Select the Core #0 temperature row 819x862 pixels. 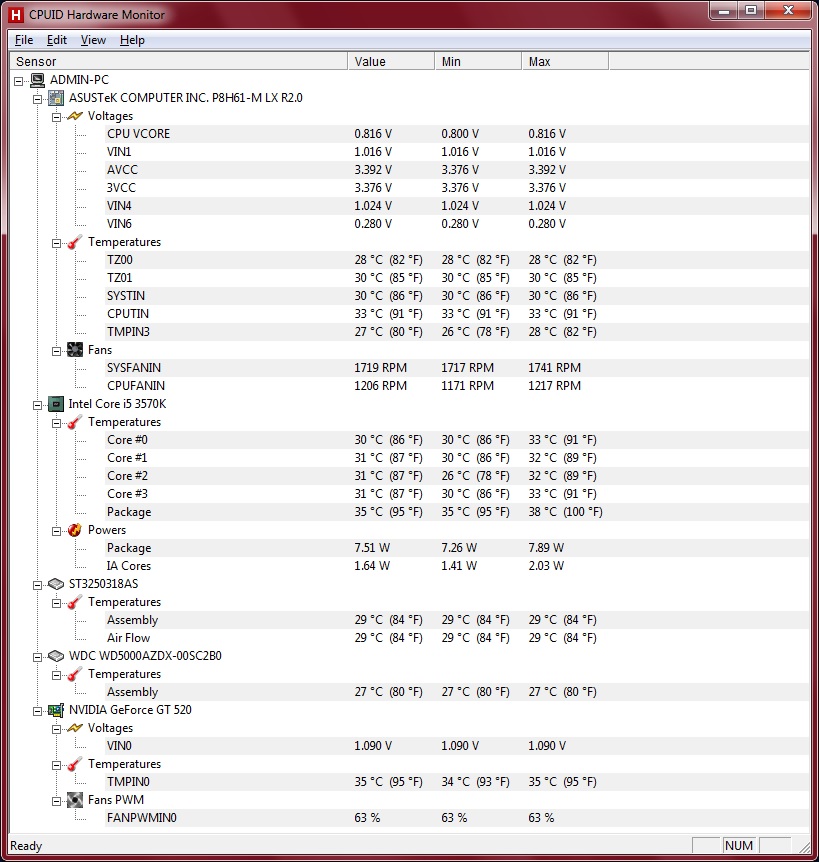click(x=456, y=440)
